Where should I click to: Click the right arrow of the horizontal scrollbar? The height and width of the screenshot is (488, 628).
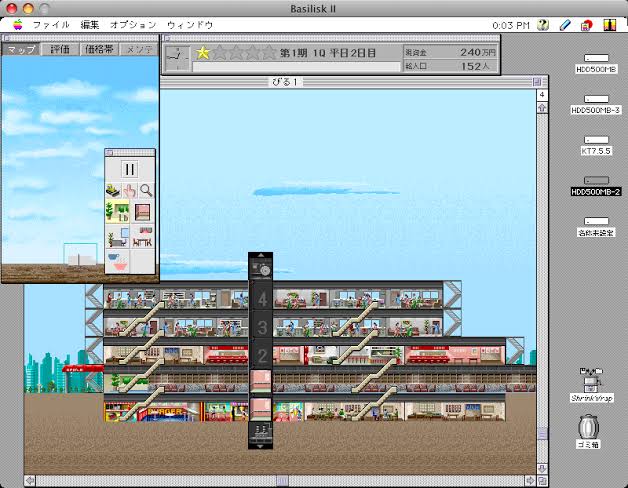(530, 480)
